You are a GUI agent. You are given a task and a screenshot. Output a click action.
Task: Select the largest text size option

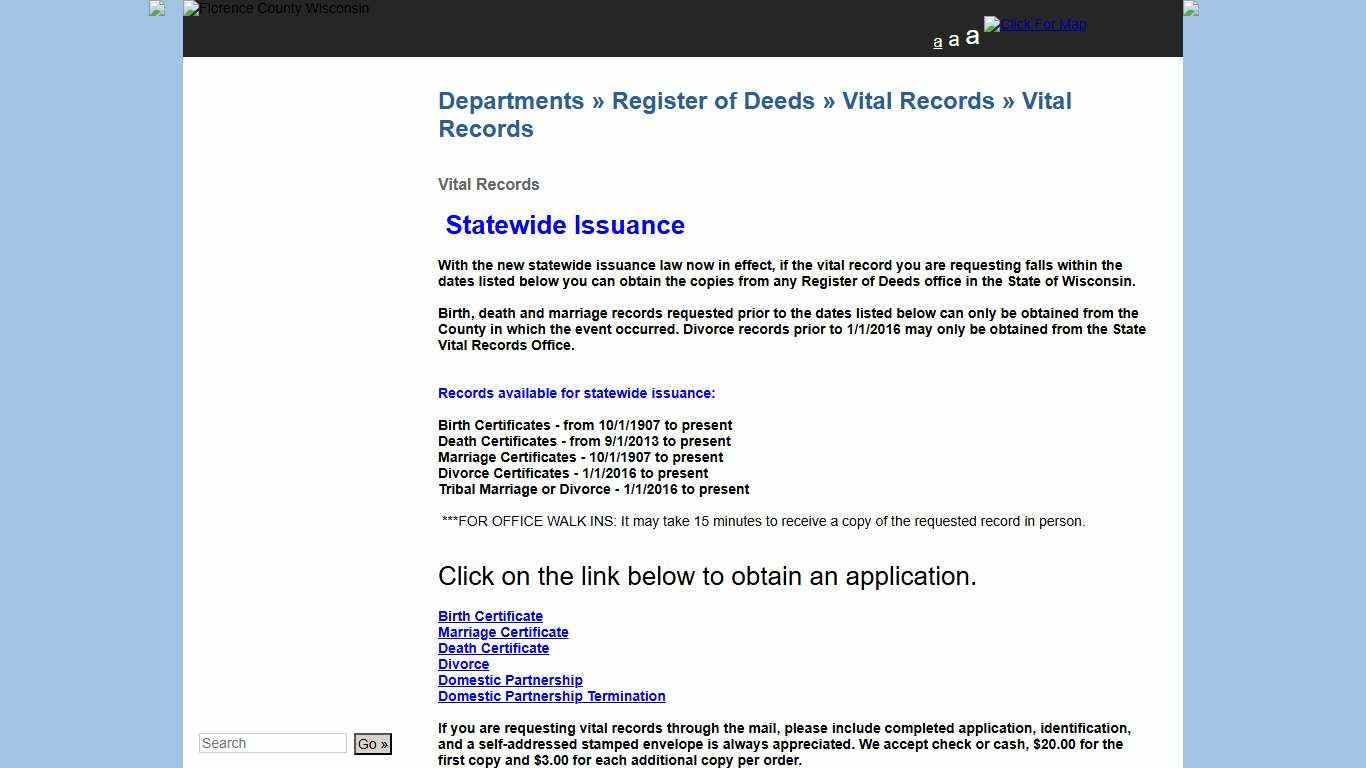(970, 37)
